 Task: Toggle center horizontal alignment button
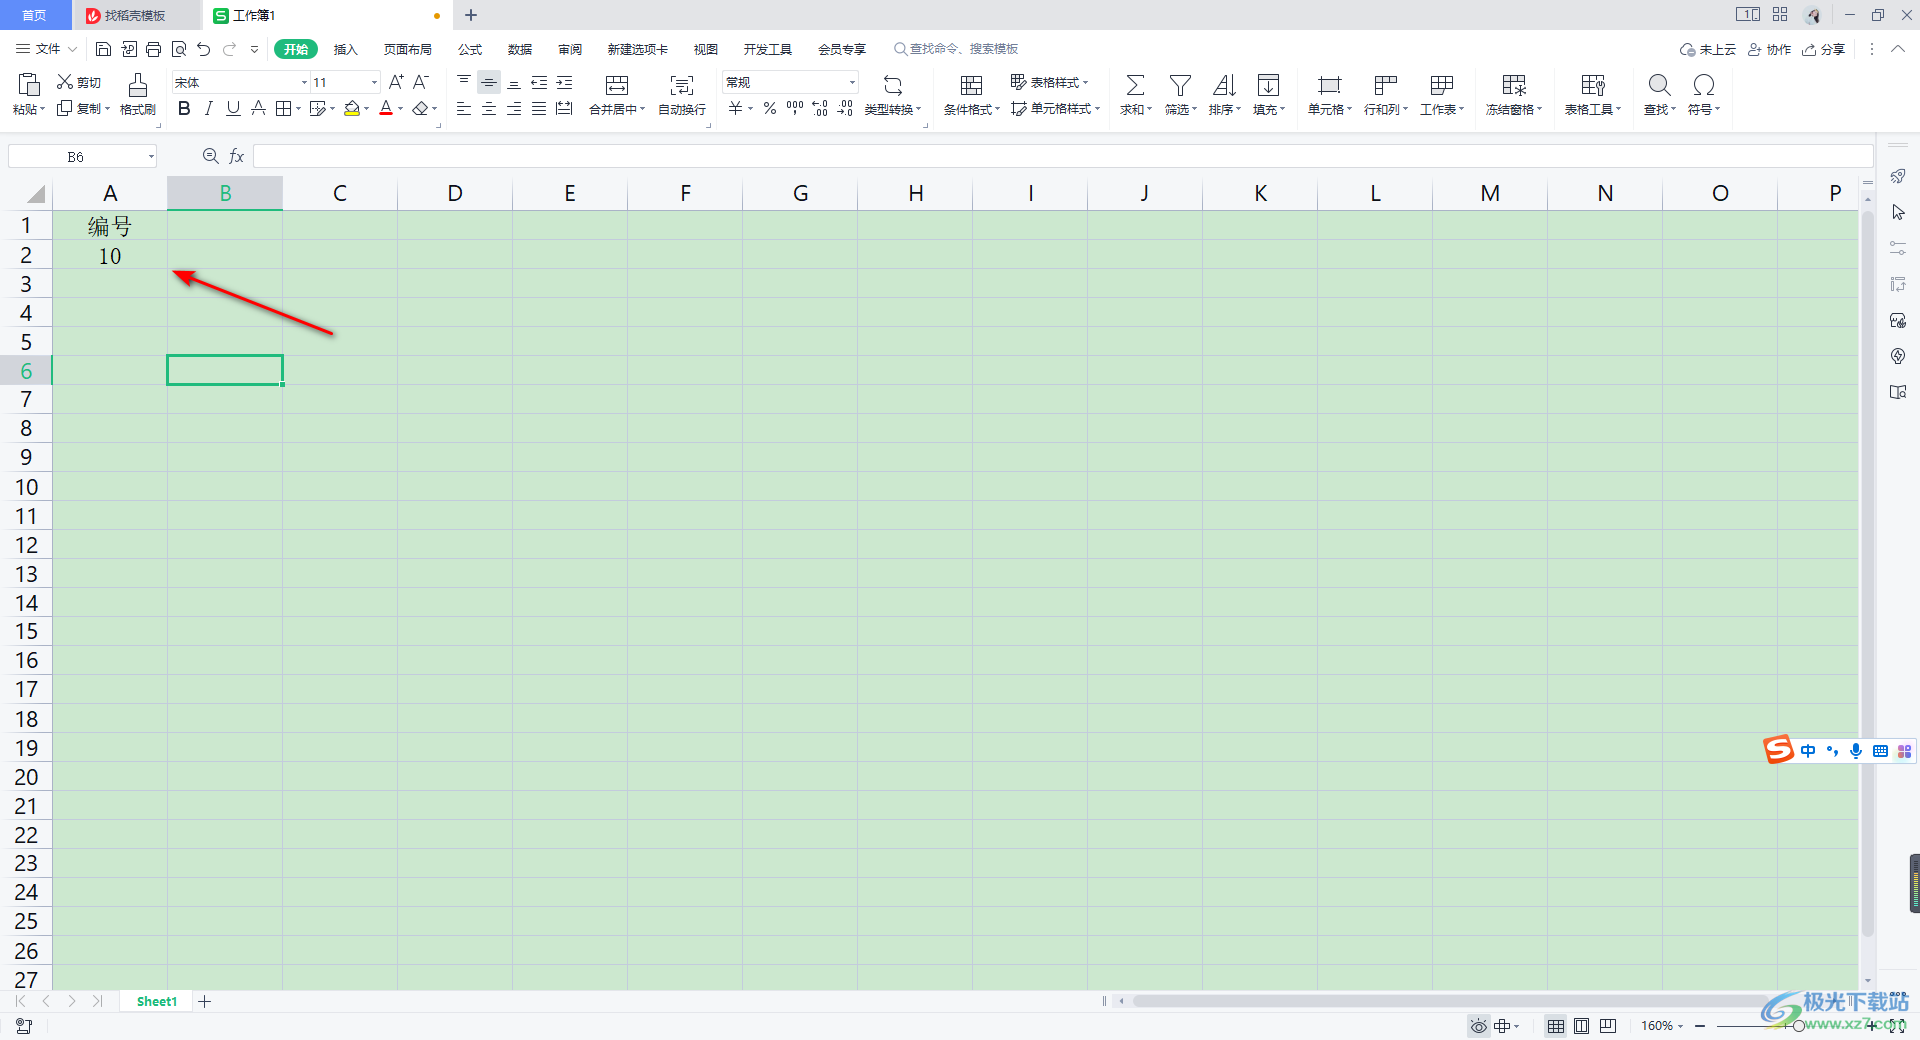489,108
